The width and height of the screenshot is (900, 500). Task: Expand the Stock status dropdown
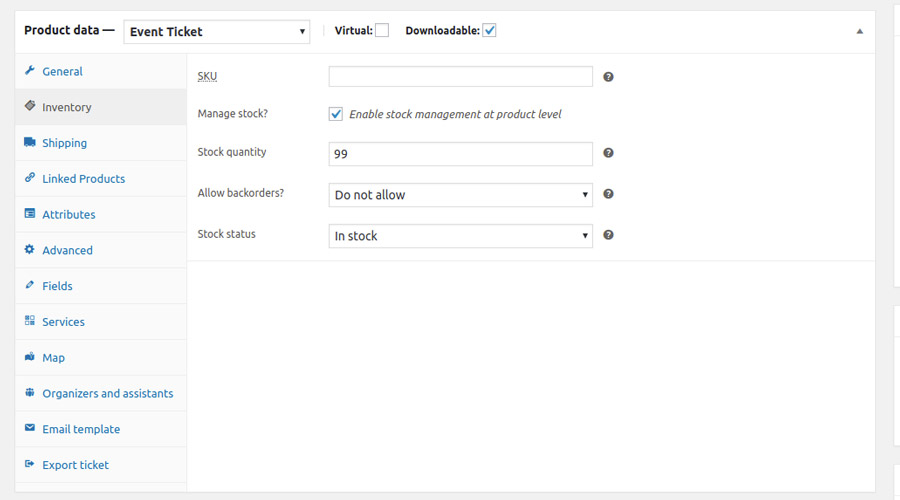pyautogui.click(x=460, y=236)
